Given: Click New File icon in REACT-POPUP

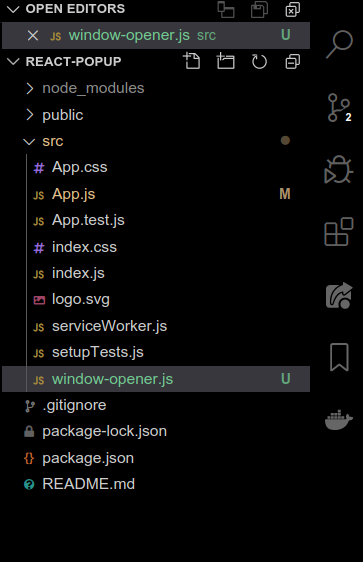Looking at the screenshot, I should pos(192,61).
